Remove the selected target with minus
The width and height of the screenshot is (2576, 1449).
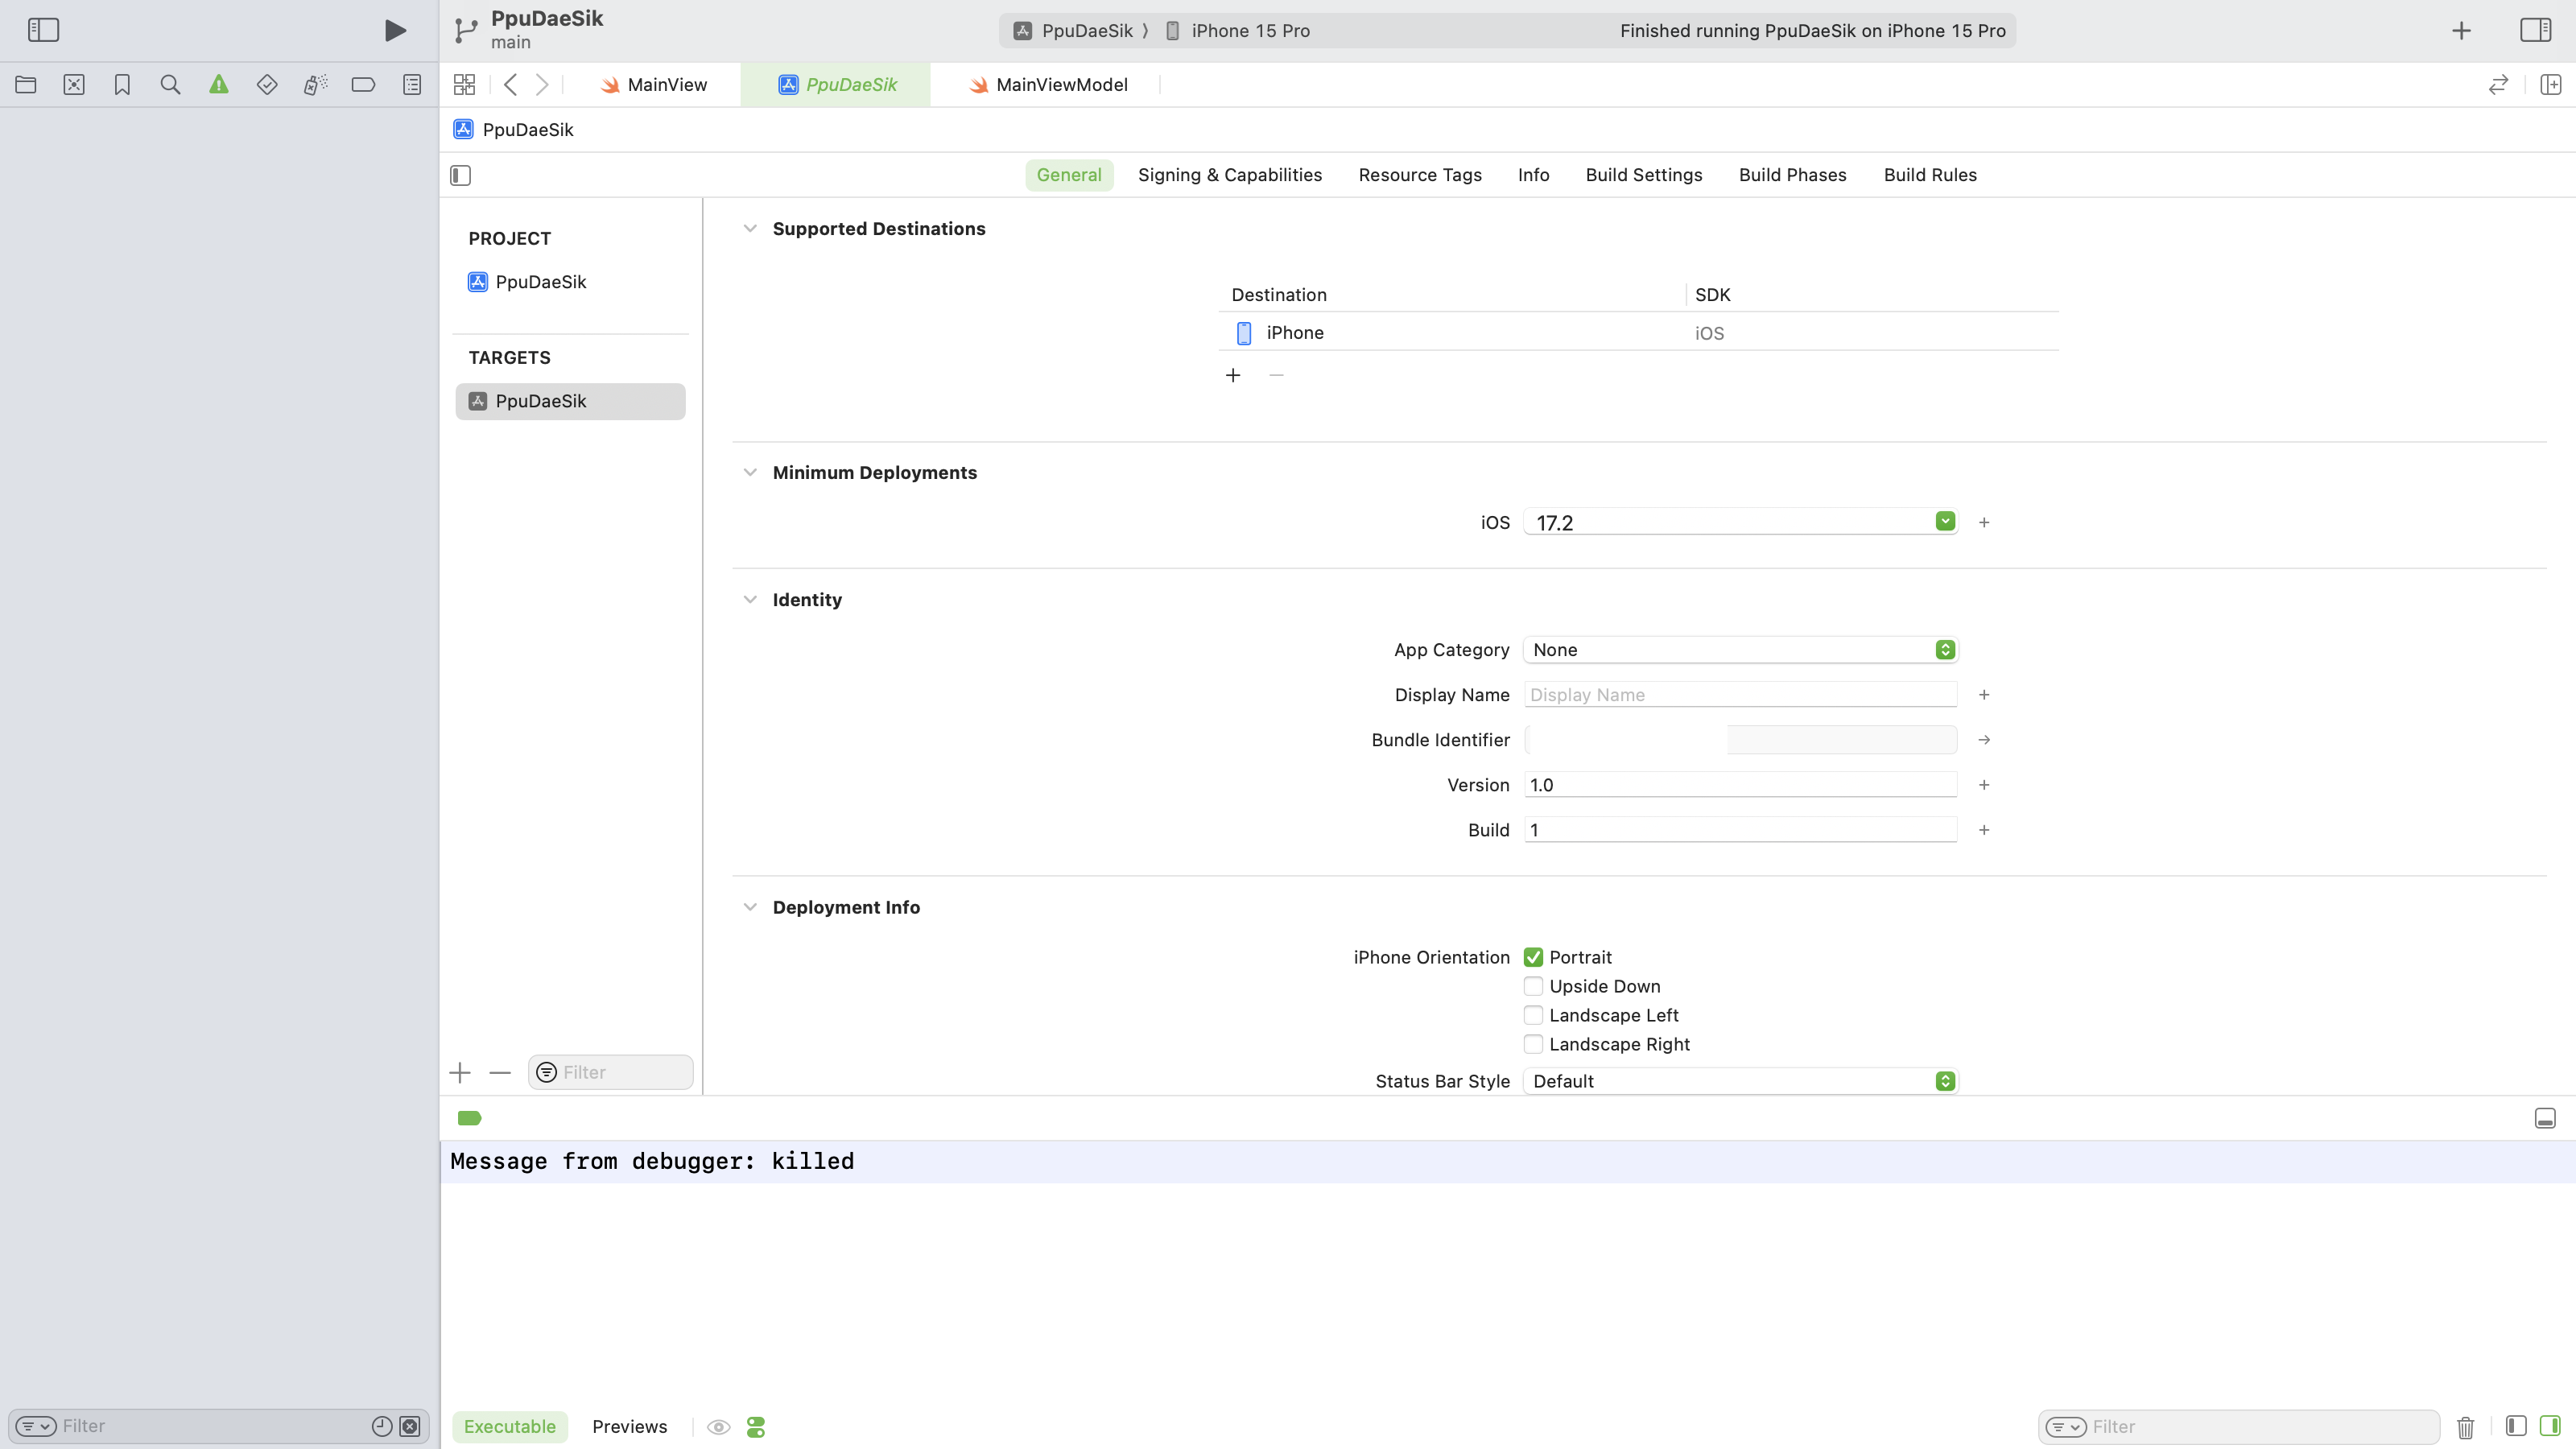(500, 1073)
